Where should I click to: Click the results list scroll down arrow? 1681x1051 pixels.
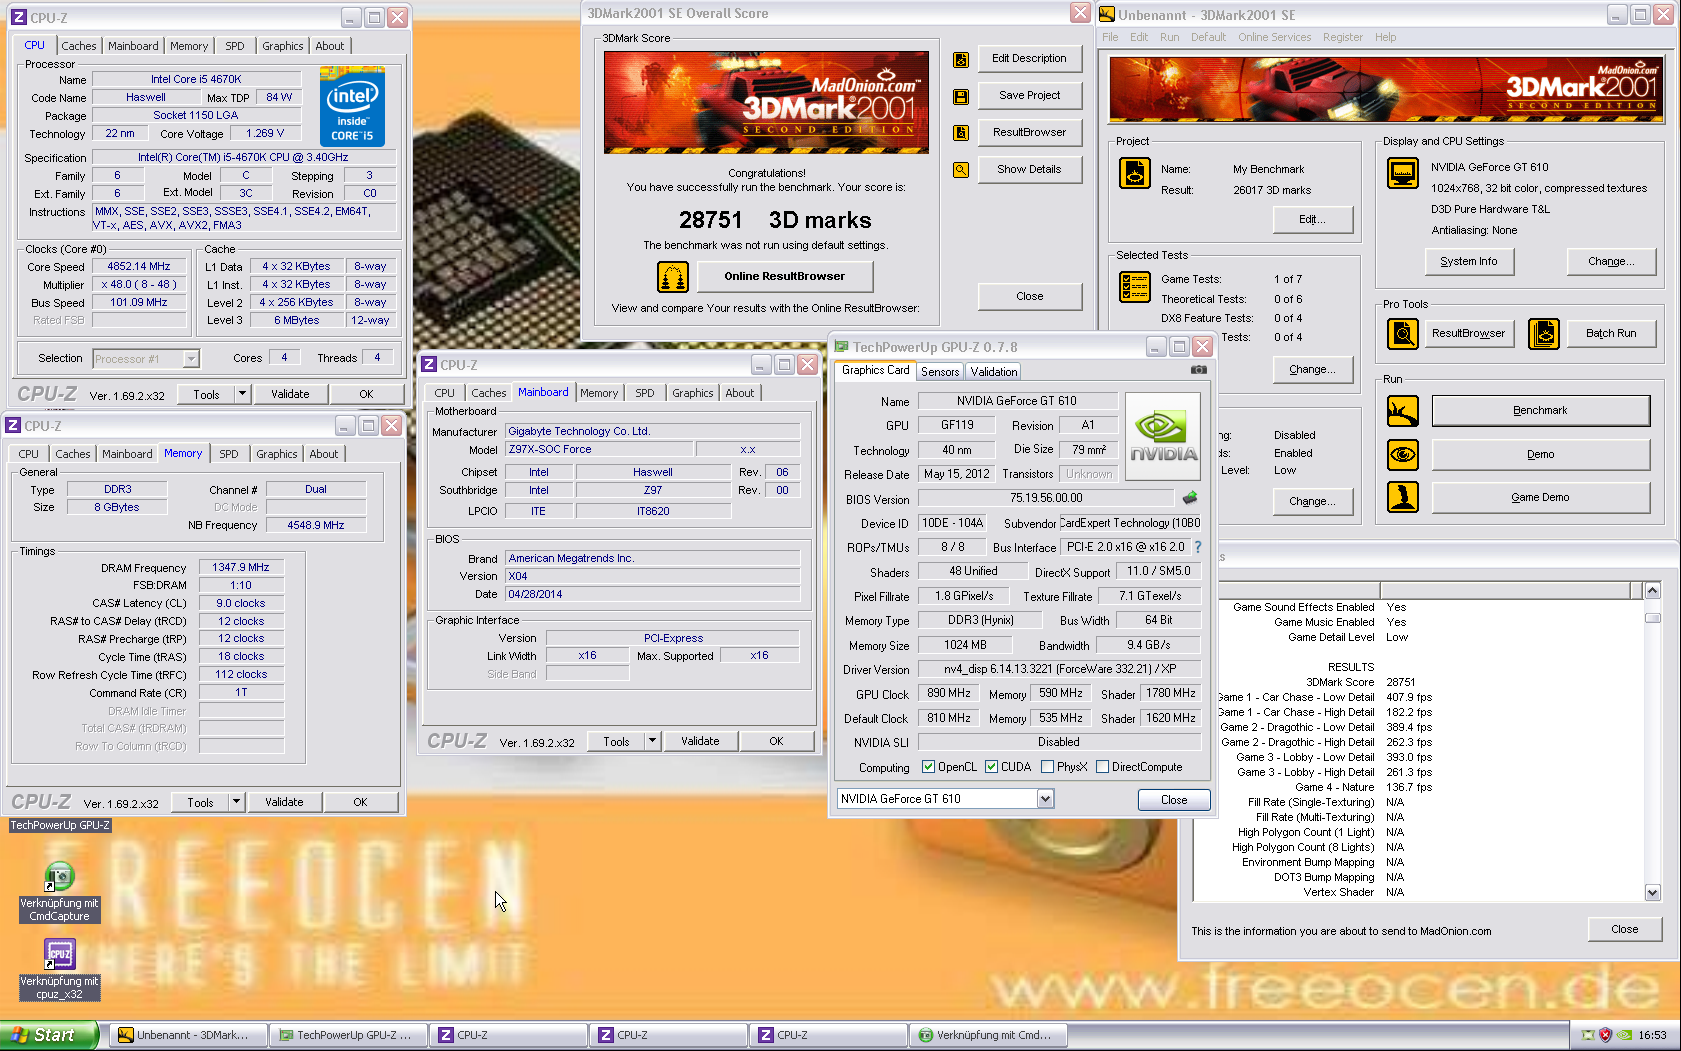pos(1652,893)
